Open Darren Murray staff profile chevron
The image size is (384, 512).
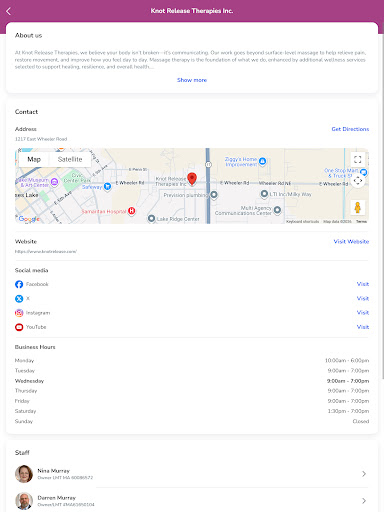pos(364,501)
